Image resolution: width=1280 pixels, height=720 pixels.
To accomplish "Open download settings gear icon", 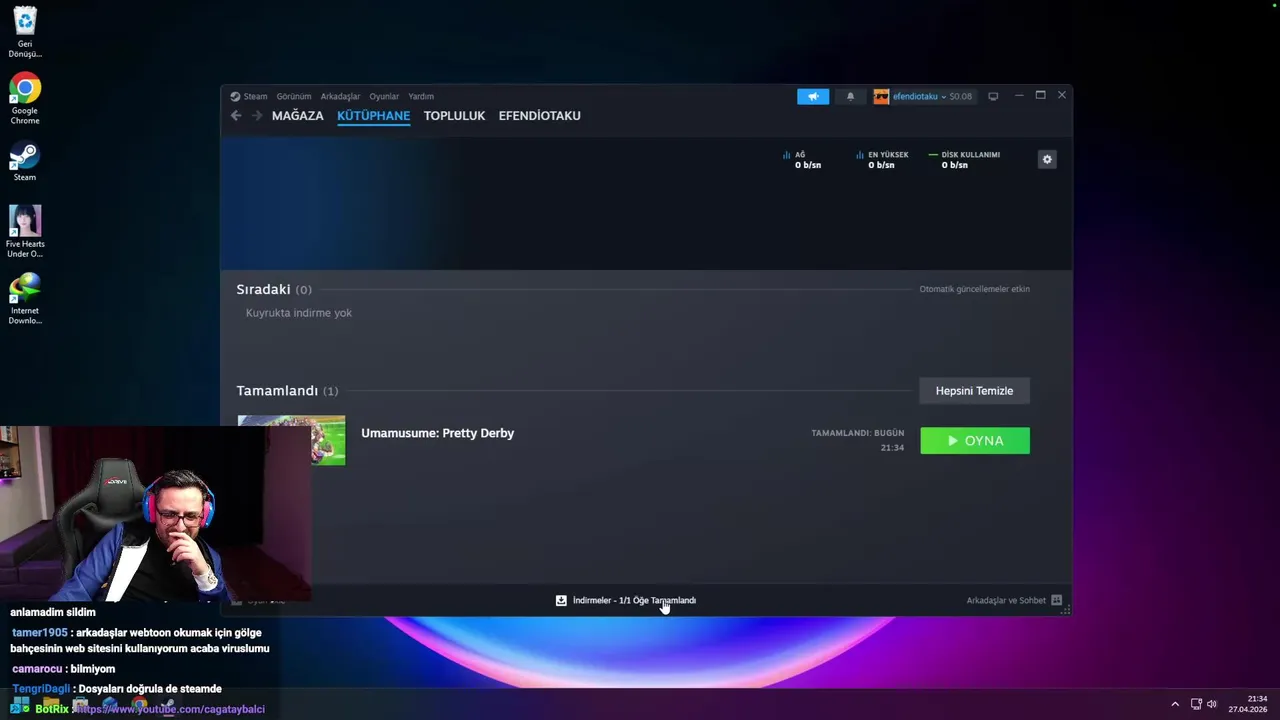I will 1047,159.
